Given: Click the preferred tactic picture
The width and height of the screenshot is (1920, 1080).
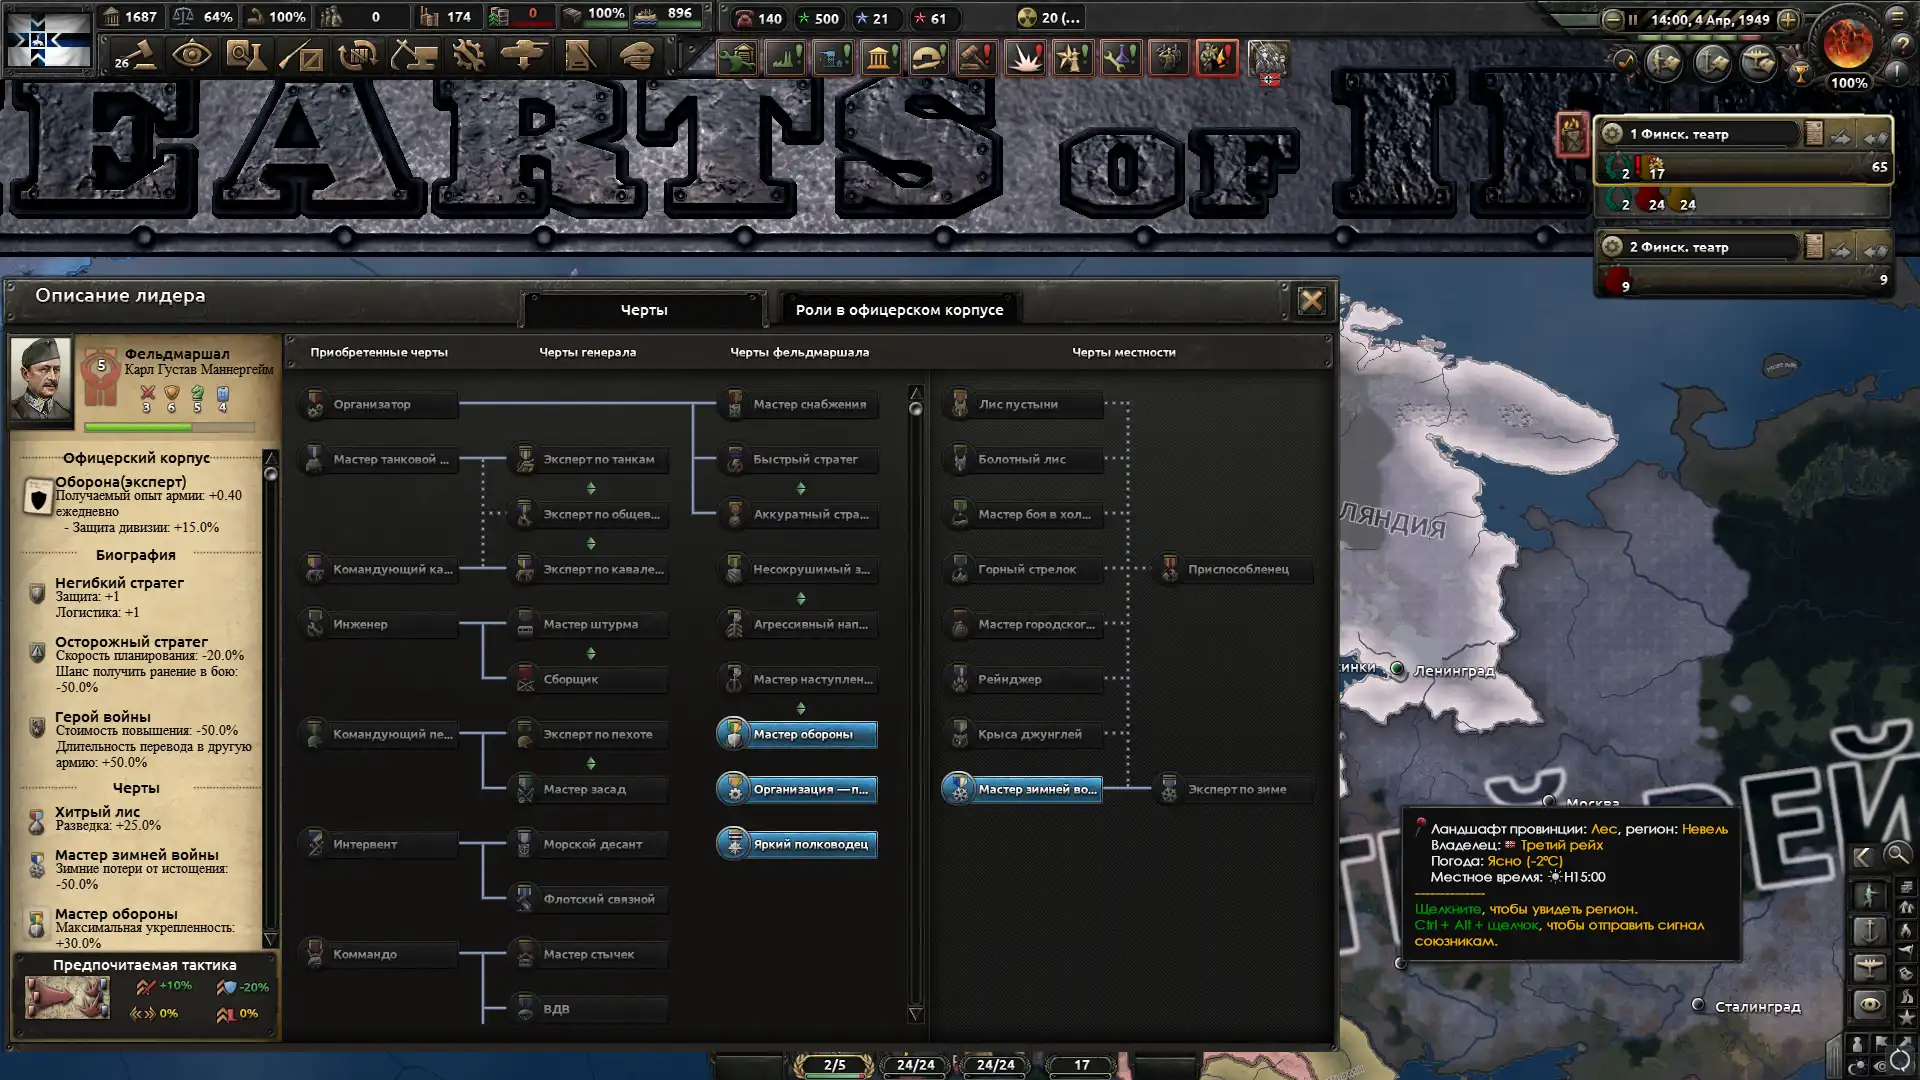Looking at the screenshot, I should point(67,998).
